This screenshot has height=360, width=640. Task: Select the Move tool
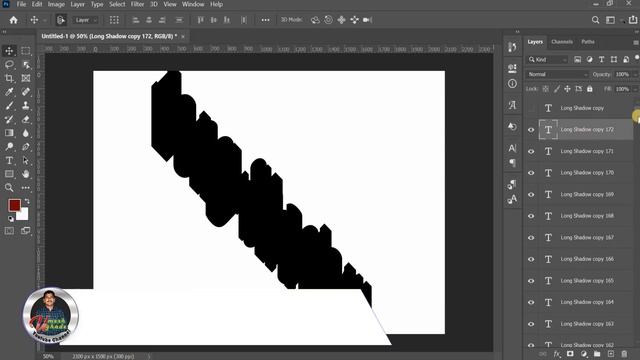coord(9,51)
